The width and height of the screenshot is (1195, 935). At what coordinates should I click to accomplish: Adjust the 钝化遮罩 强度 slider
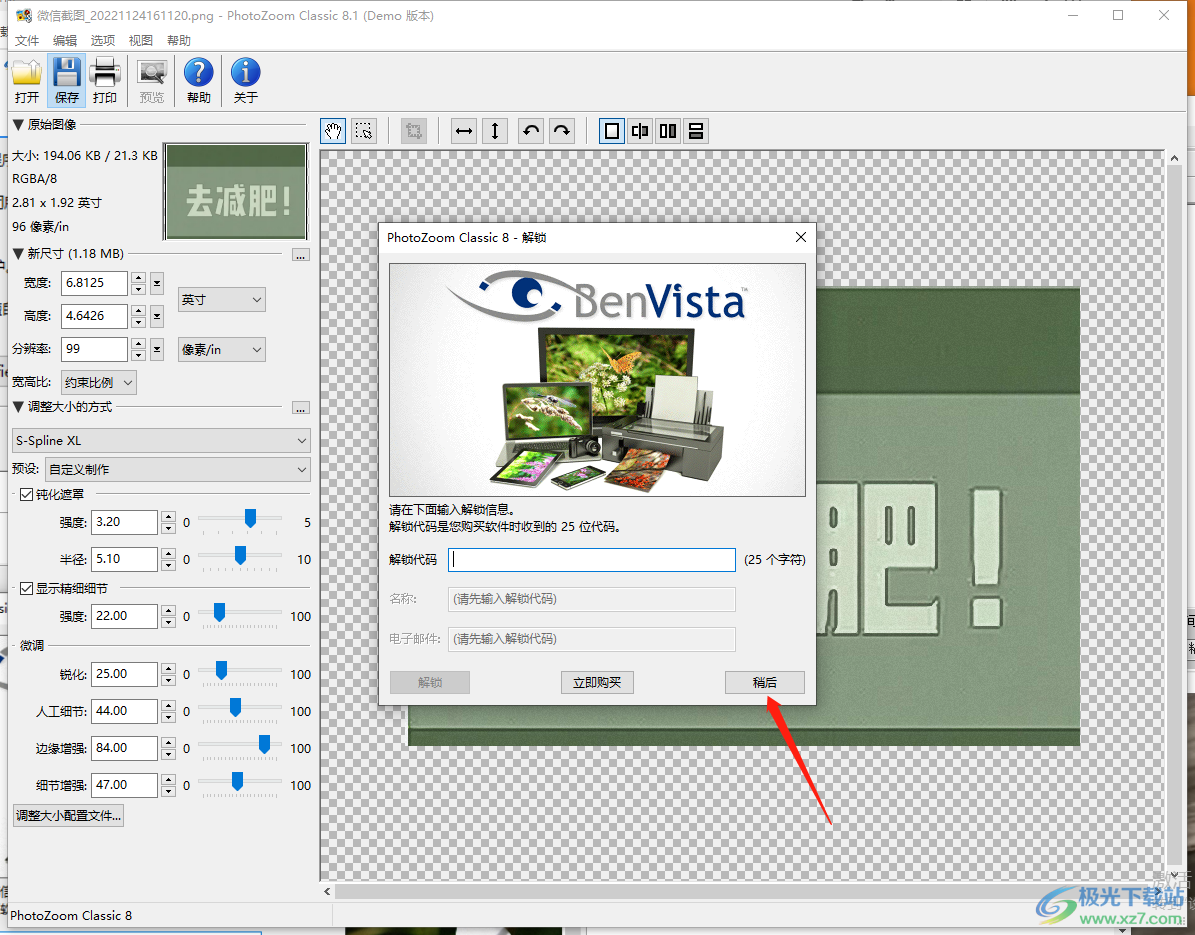pyautogui.click(x=250, y=519)
